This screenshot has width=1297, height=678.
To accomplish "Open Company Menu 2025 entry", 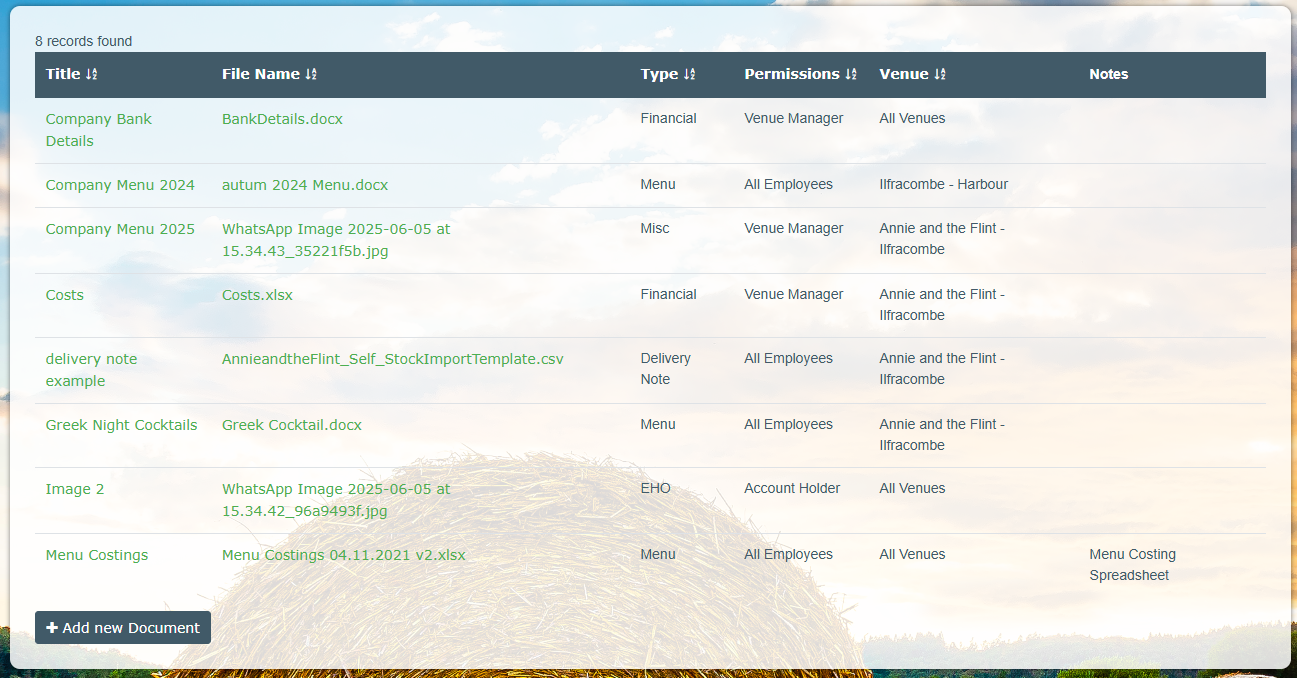I will (120, 229).
